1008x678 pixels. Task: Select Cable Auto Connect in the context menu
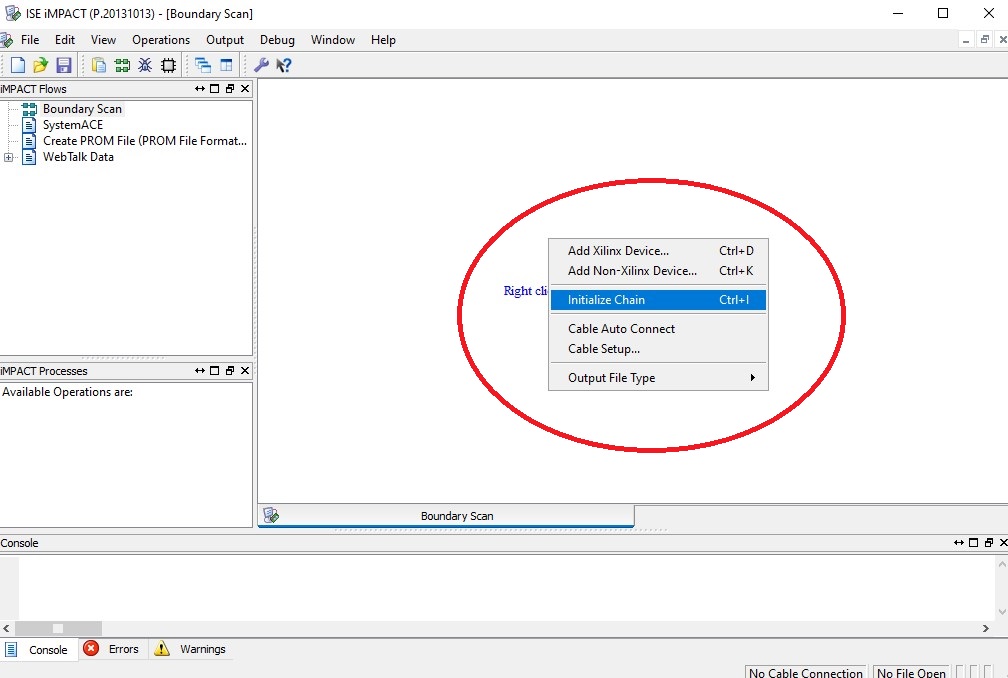tap(658, 328)
